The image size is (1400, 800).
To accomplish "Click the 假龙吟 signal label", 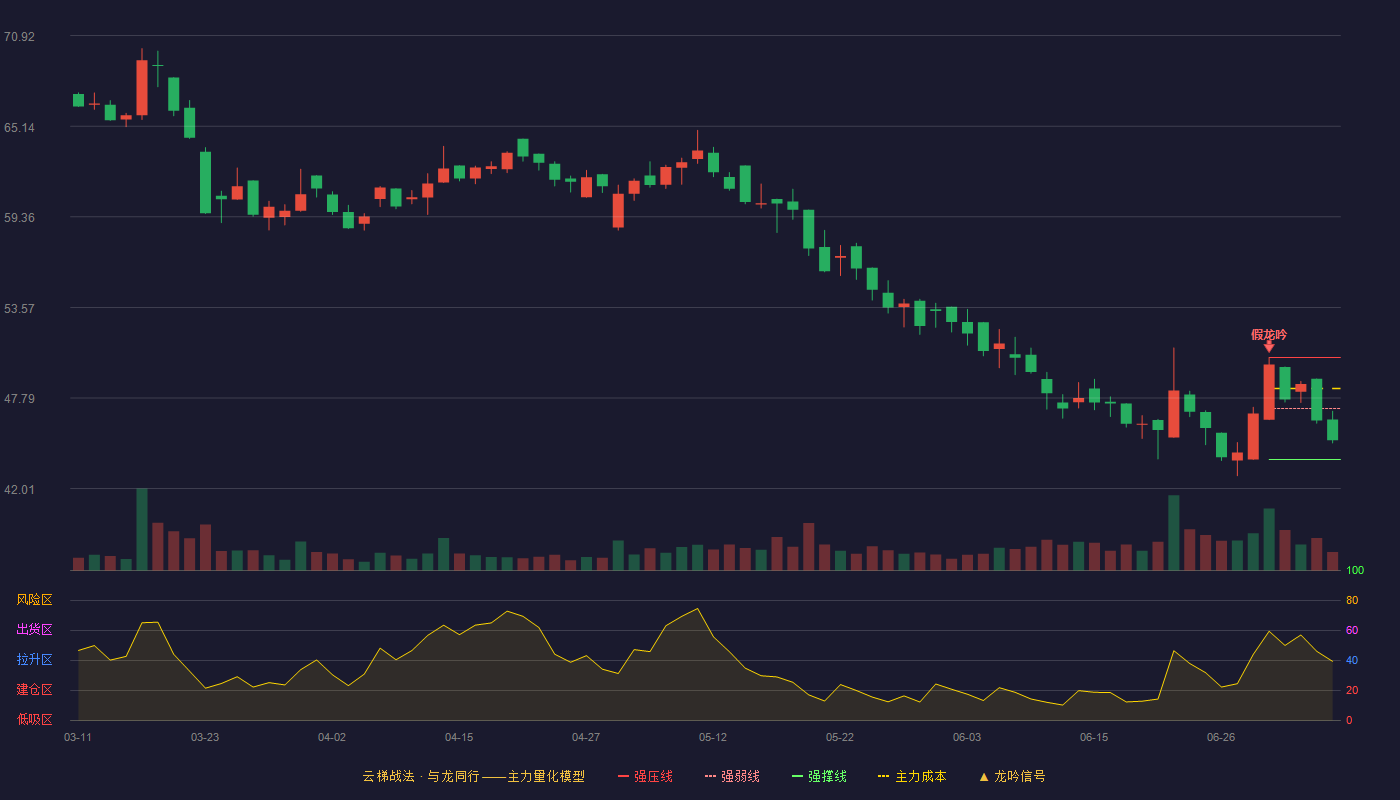I will coord(1269,334).
